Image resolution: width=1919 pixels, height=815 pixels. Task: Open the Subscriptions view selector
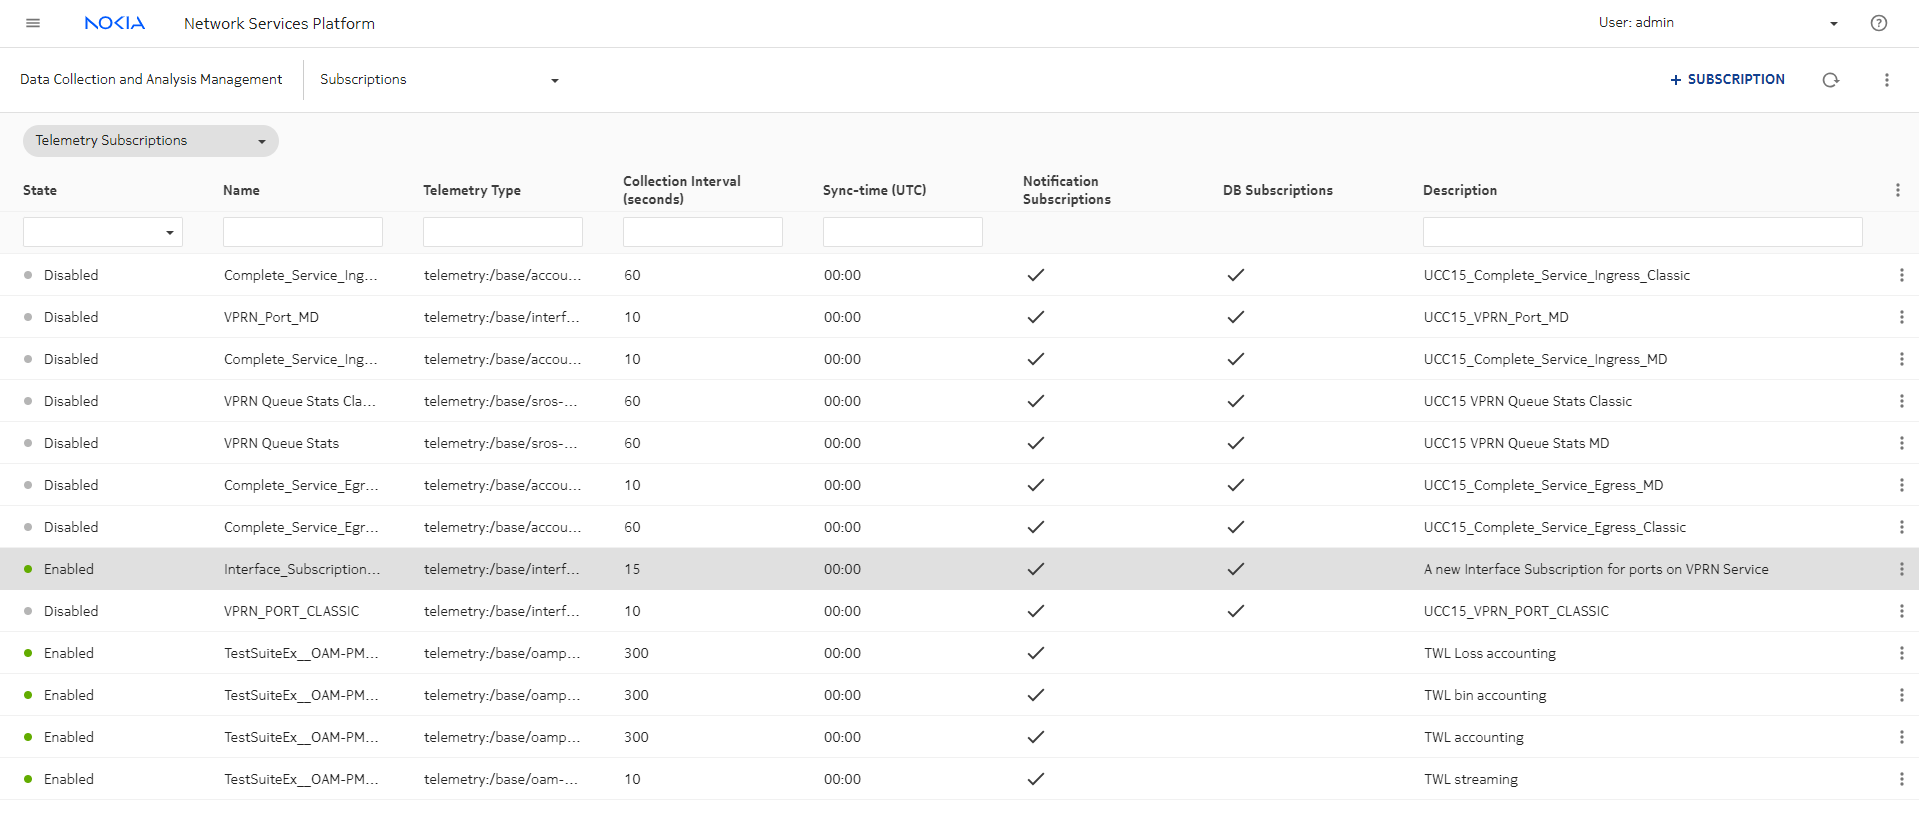[x=438, y=80]
